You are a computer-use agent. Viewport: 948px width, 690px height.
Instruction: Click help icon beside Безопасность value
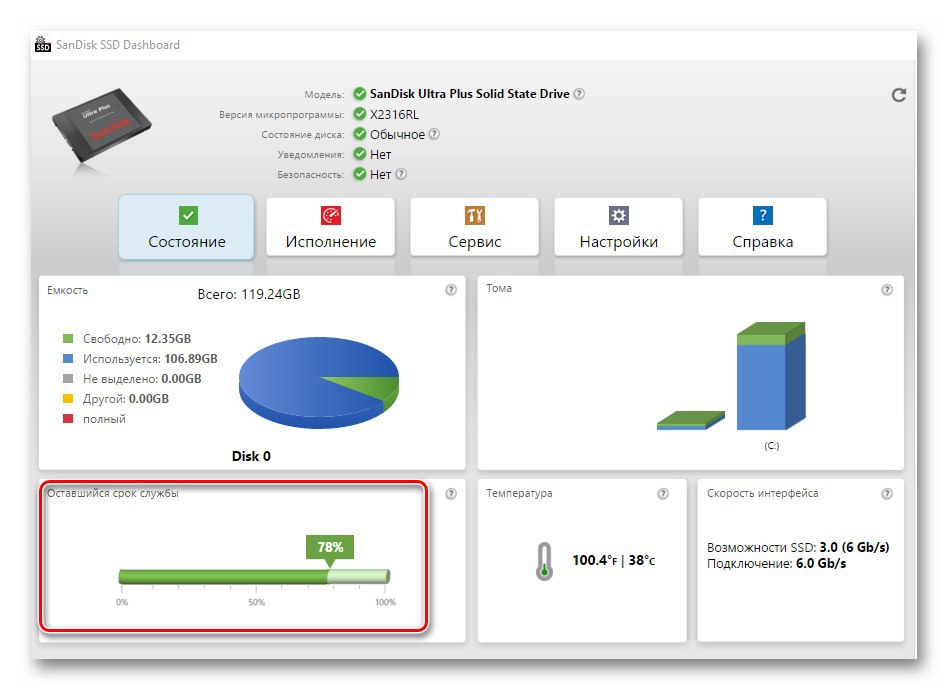point(401,174)
